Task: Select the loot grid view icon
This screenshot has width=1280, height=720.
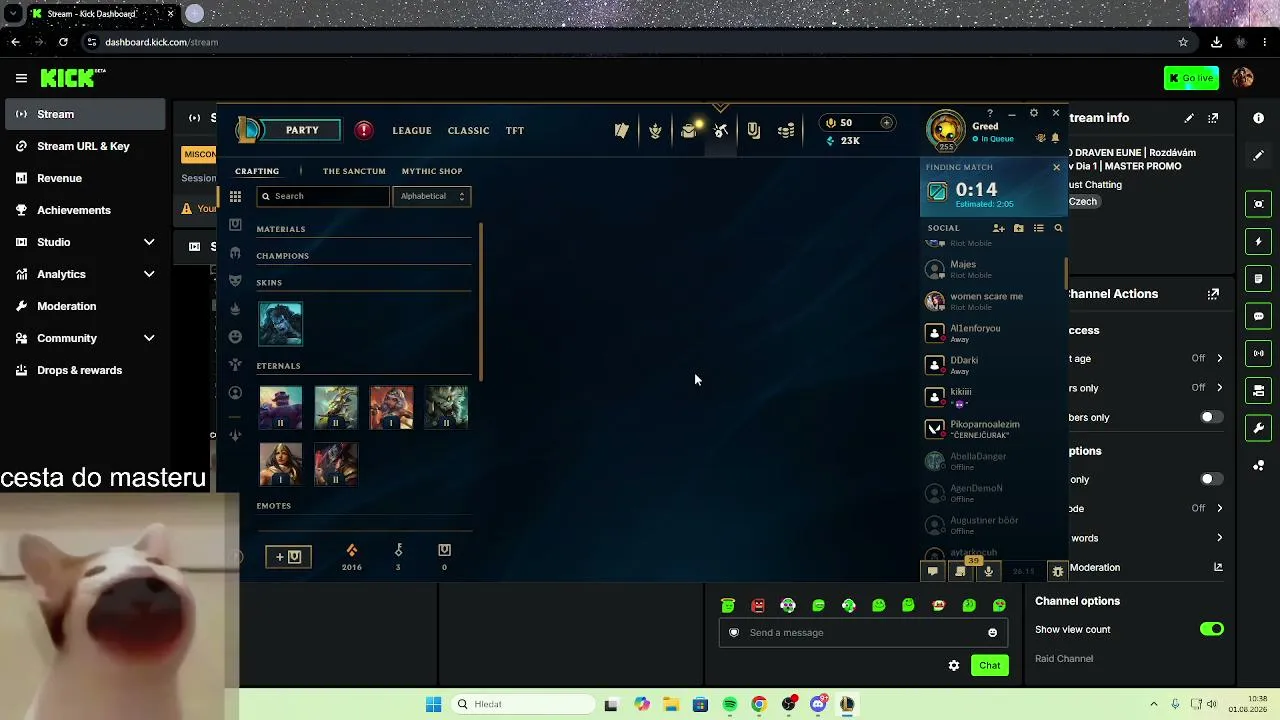Action: click(235, 197)
